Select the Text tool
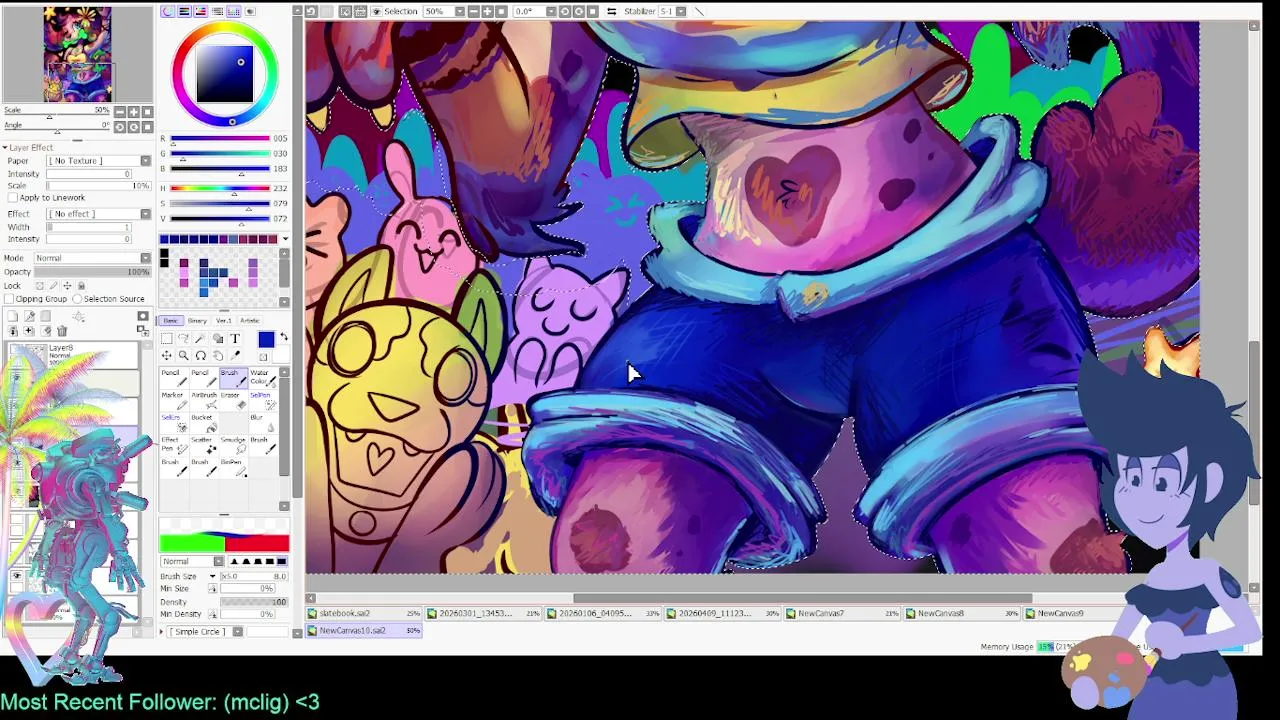 [x=235, y=339]
